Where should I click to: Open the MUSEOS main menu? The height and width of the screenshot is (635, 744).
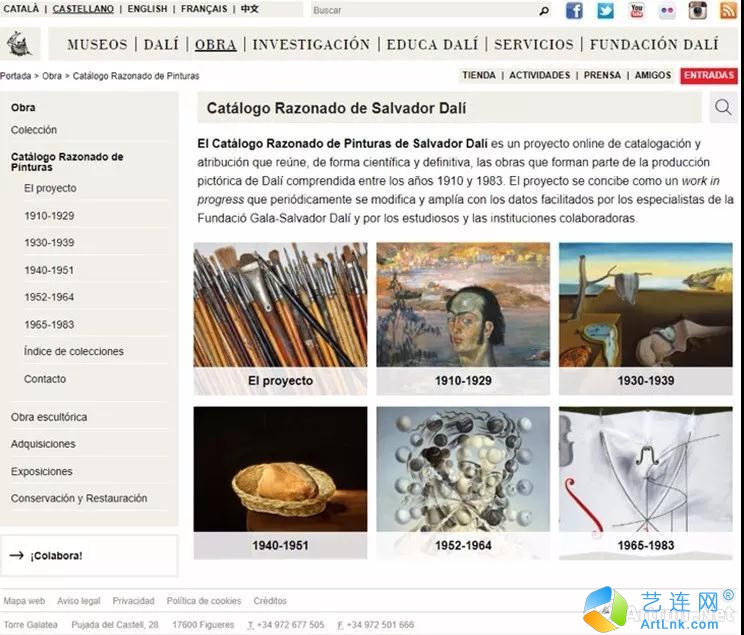click(97, 45)
